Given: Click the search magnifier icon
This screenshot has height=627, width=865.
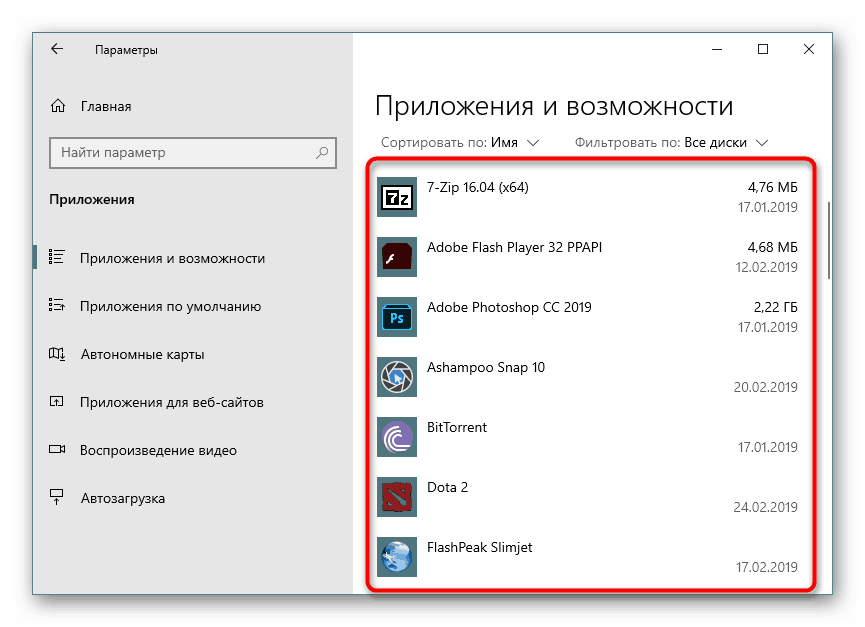Looking at the screenshot, I should pos(322,153).
